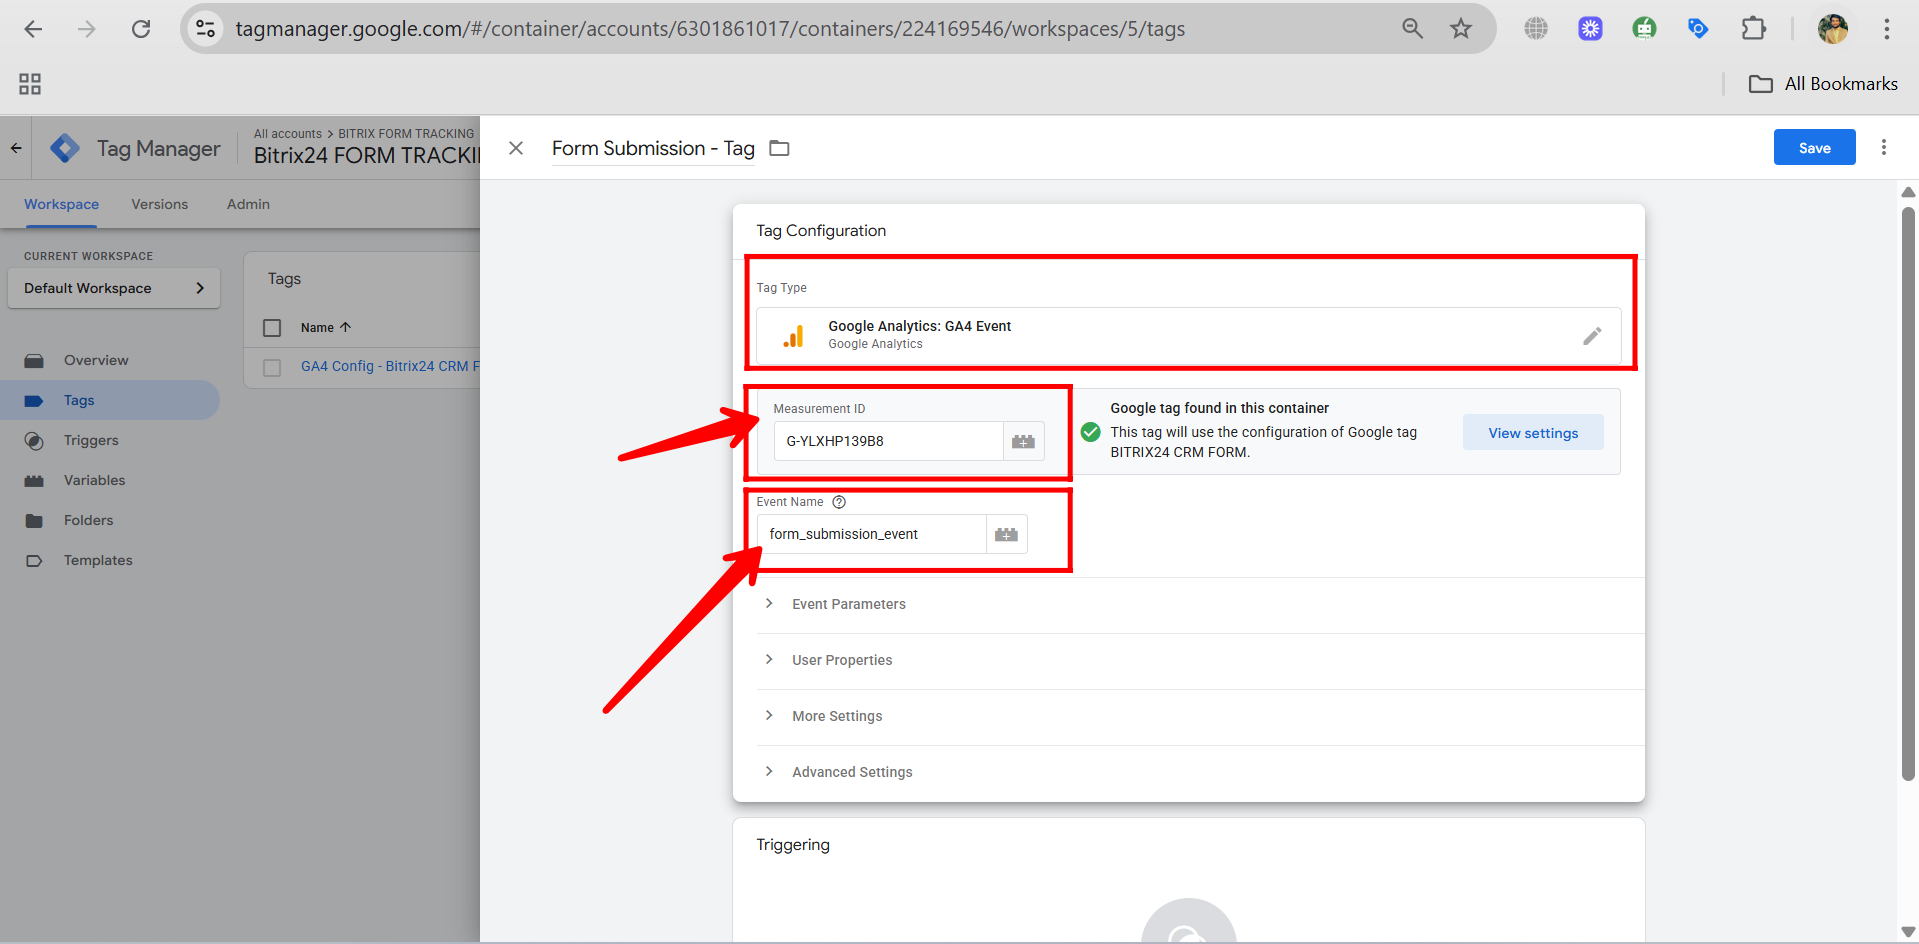1919x944 pixels.
Task: Click the zoom magnifier icon in address bar
Action: click(1412, 29)
